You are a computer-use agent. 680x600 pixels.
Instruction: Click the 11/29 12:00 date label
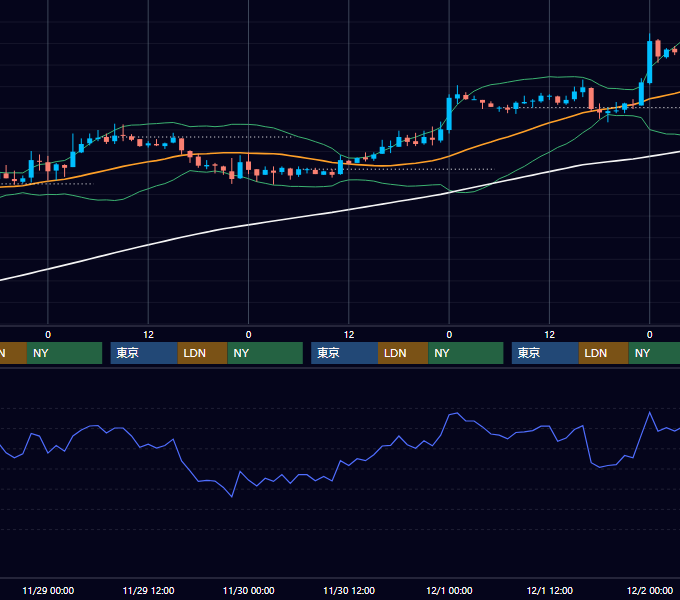(x=148, y=590)
